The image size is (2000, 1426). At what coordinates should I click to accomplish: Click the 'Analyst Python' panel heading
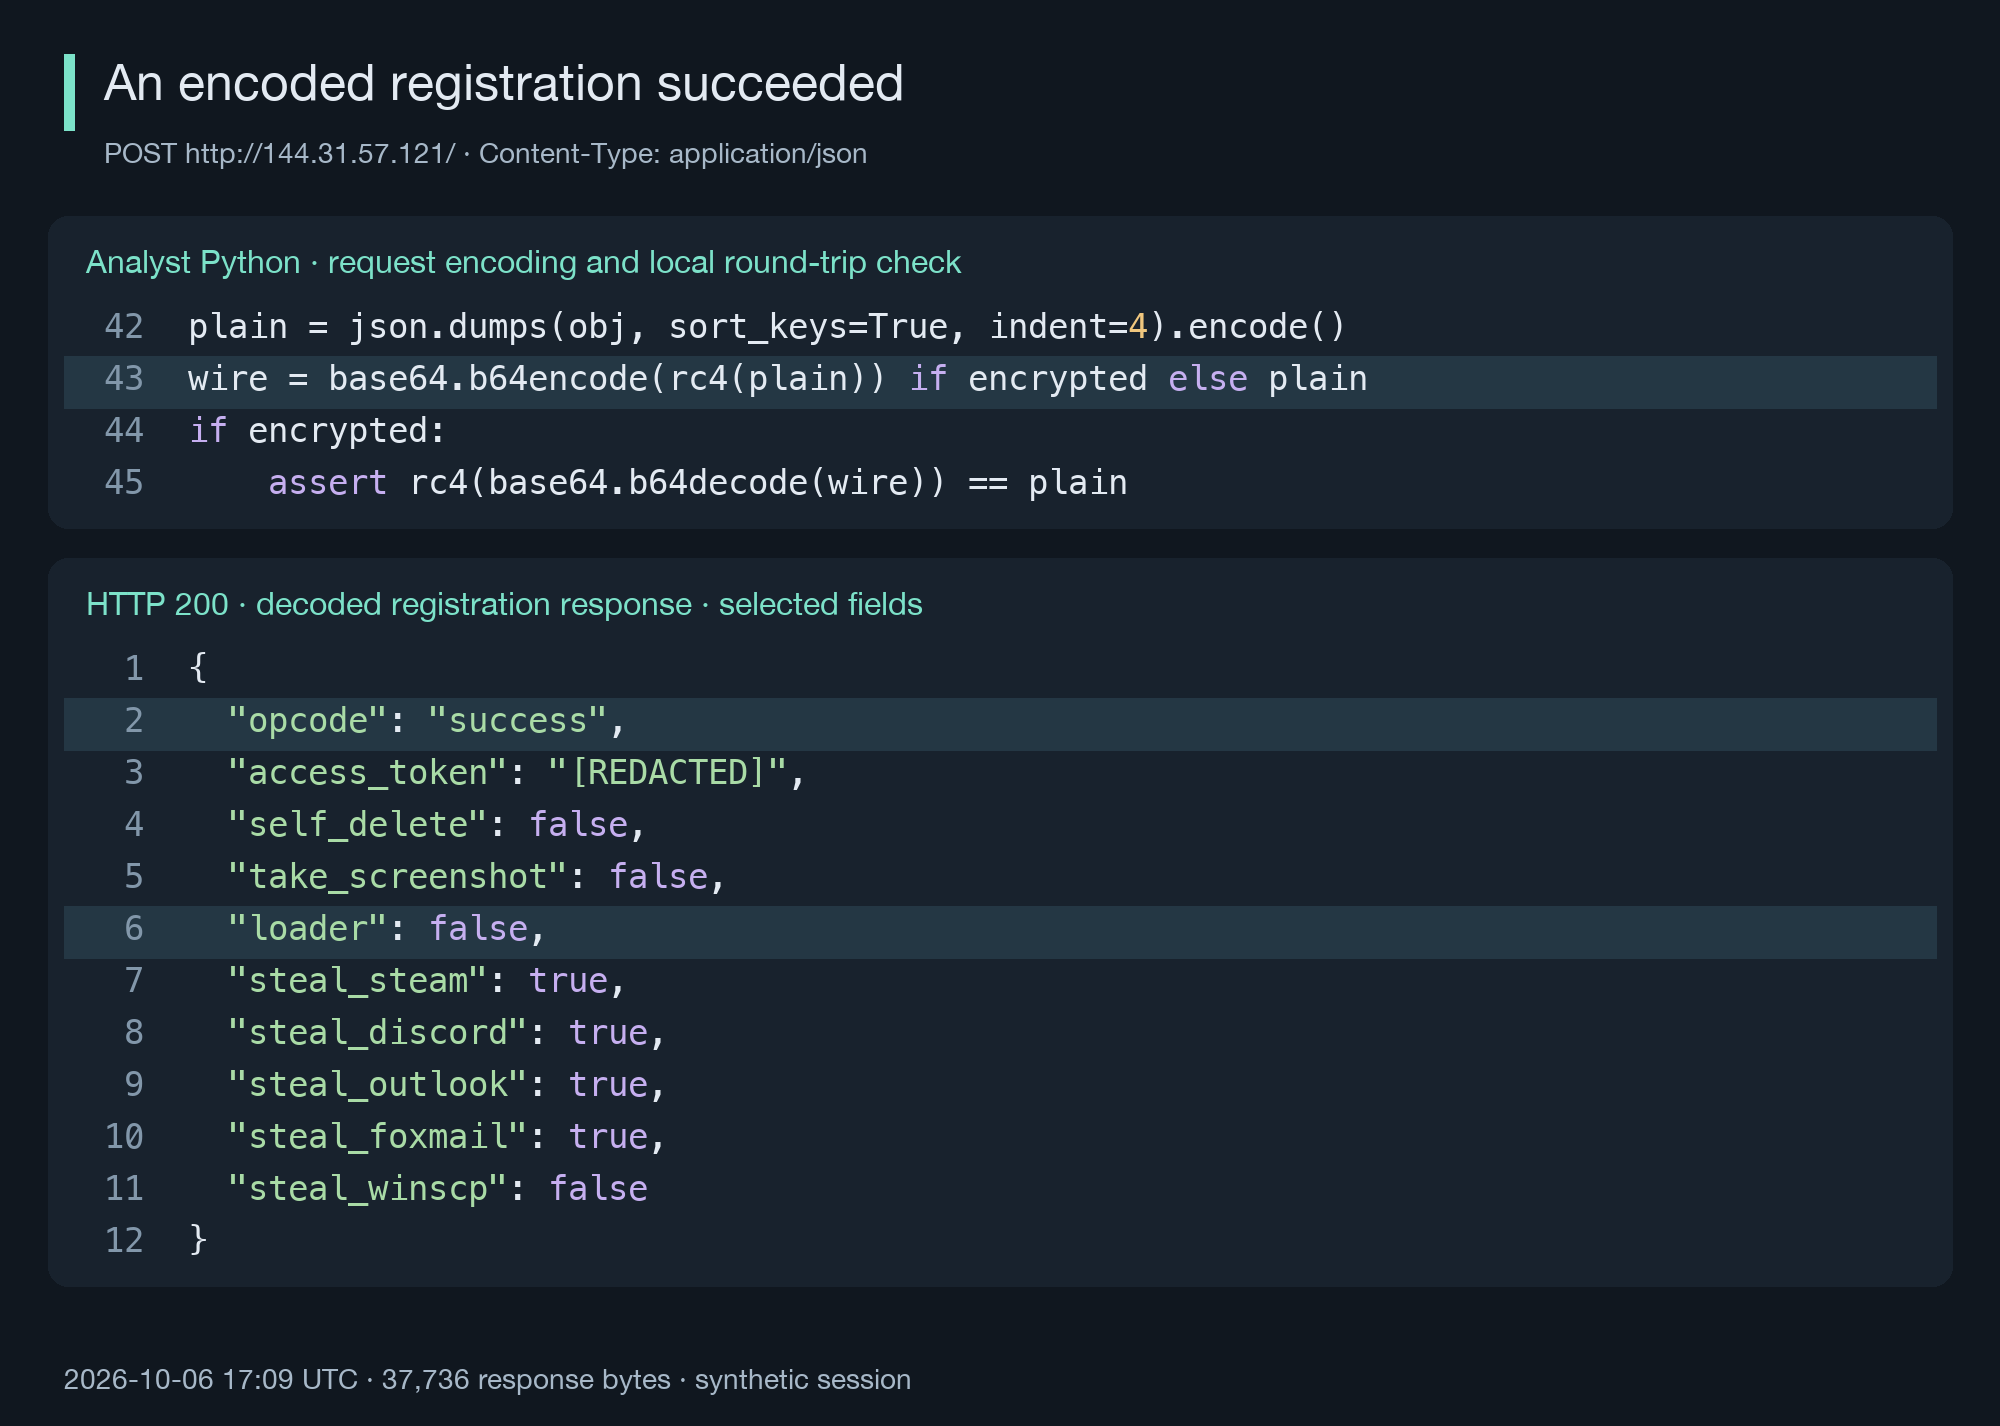[523, 263]
